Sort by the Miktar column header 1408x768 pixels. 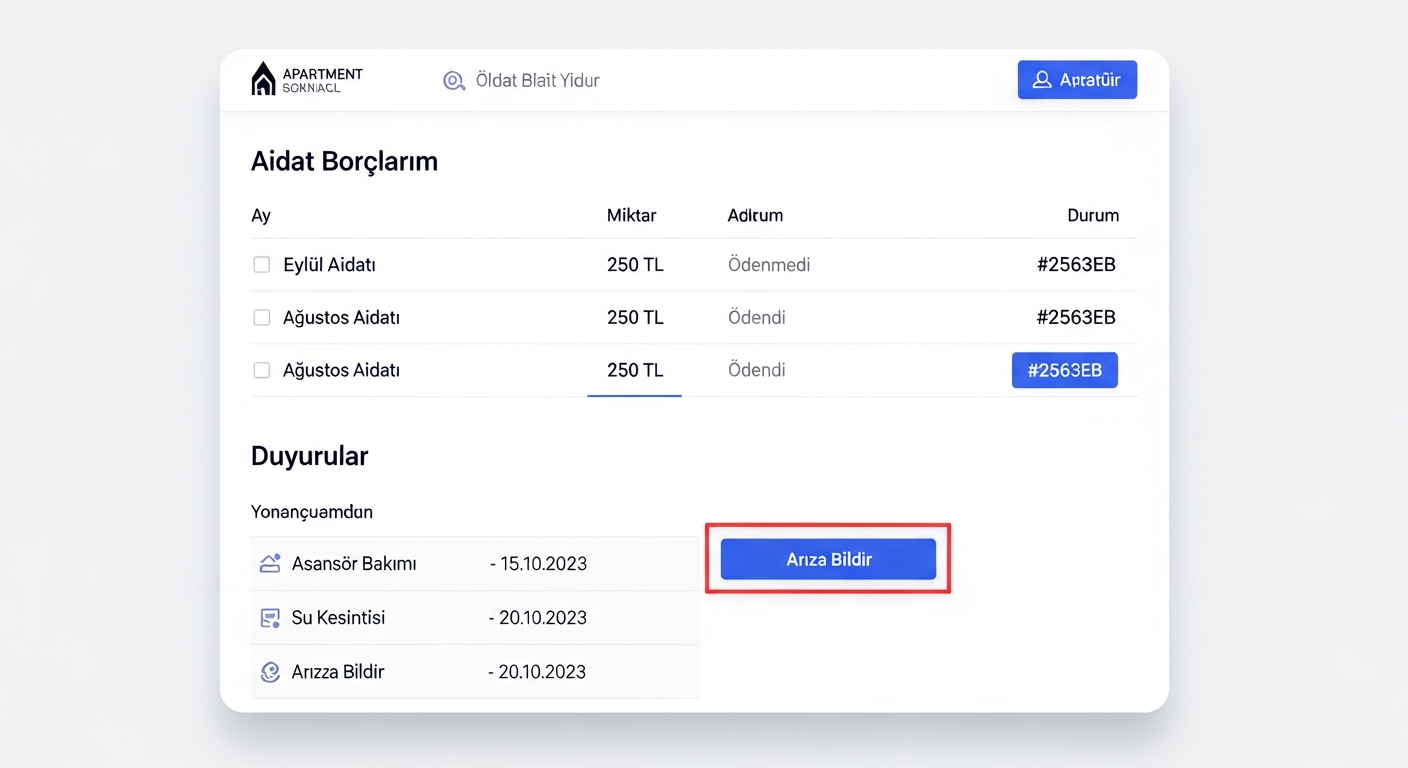coord(631,215)
